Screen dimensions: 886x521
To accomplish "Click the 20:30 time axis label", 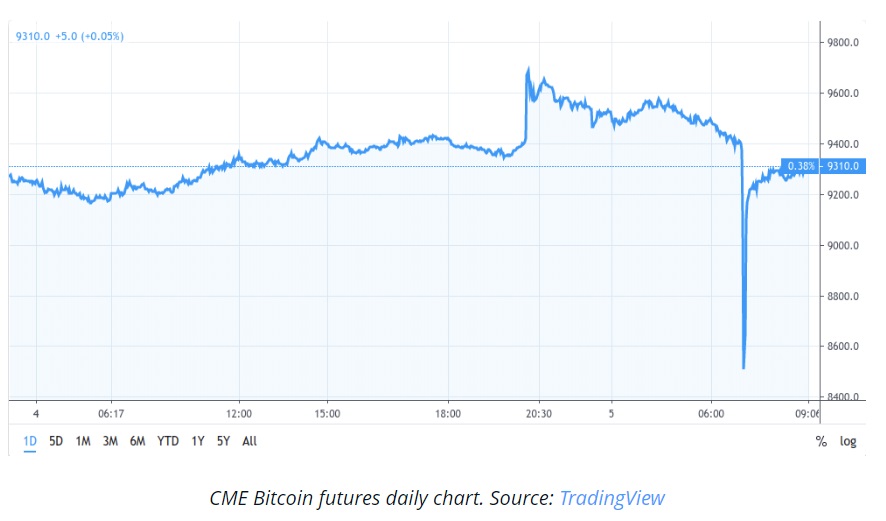I will (538, 413).
